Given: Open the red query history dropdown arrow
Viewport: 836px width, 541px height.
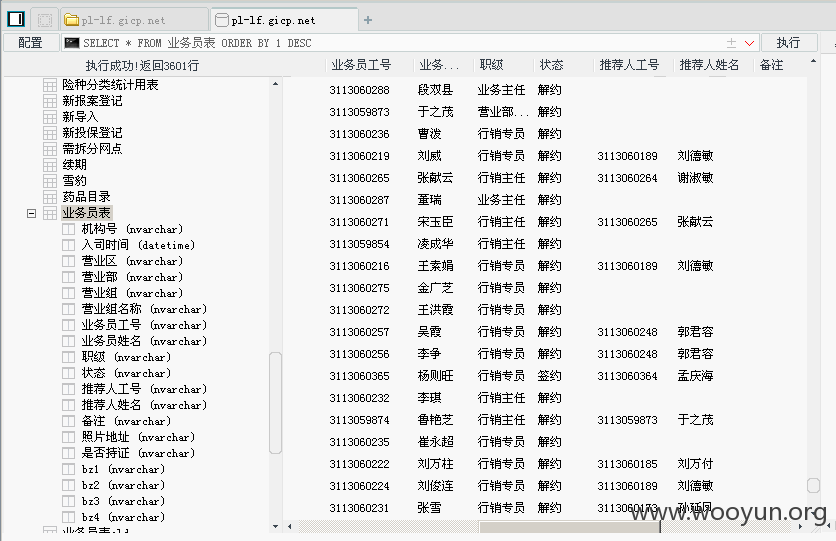Looking at the screenshot, I should (x=749, y=43).
